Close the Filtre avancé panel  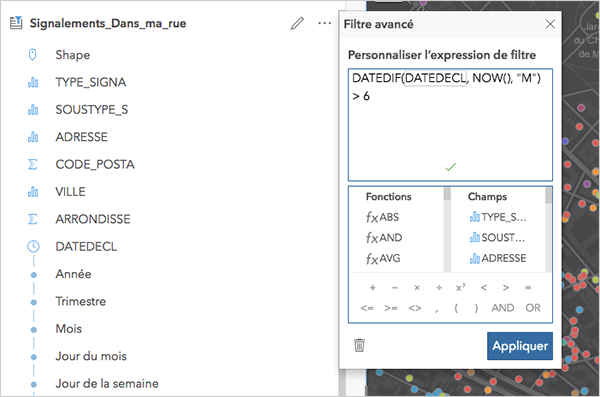click(550, 24)
